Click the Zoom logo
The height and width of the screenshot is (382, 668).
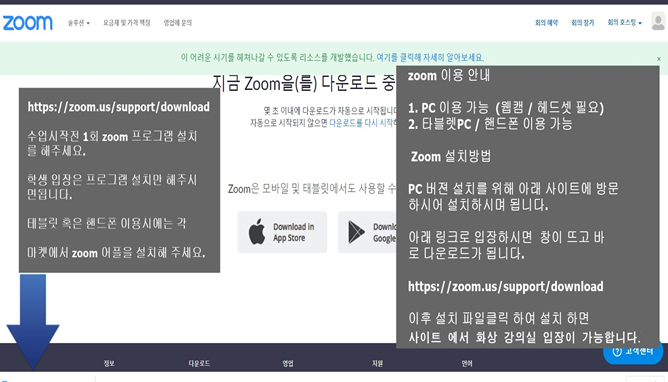pos(28,23)
